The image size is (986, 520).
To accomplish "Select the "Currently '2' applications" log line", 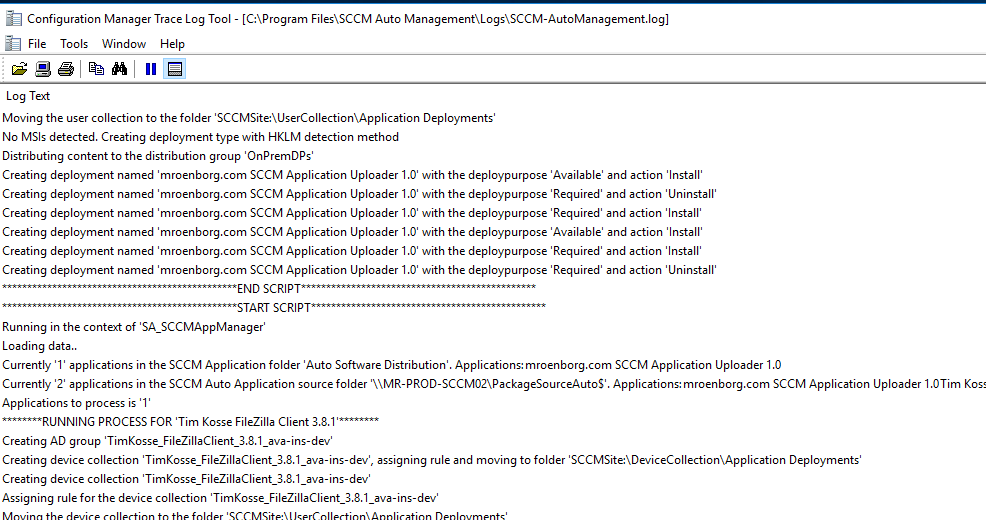I will (x=494, y=384).
